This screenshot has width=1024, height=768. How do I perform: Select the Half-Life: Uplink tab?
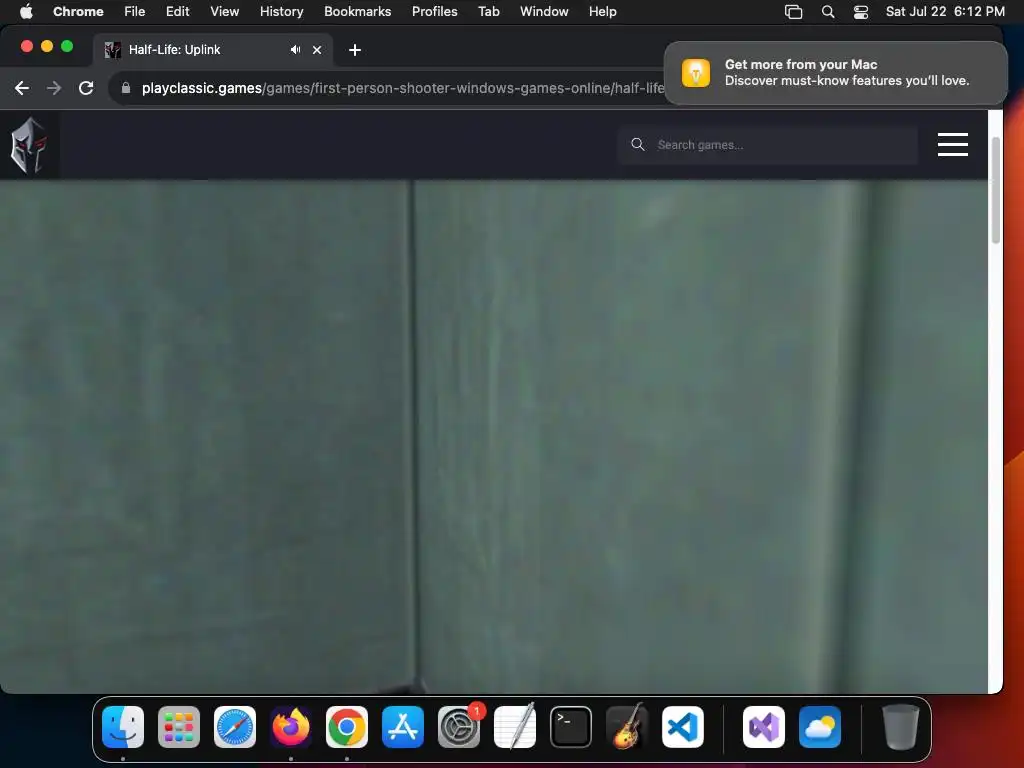[x=212, y=50]
